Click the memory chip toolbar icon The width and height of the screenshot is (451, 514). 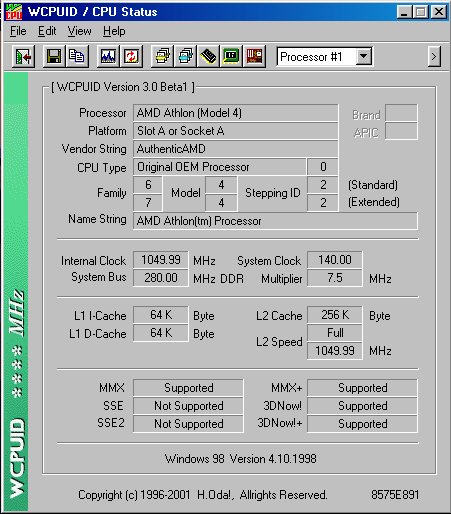point(208,57)
